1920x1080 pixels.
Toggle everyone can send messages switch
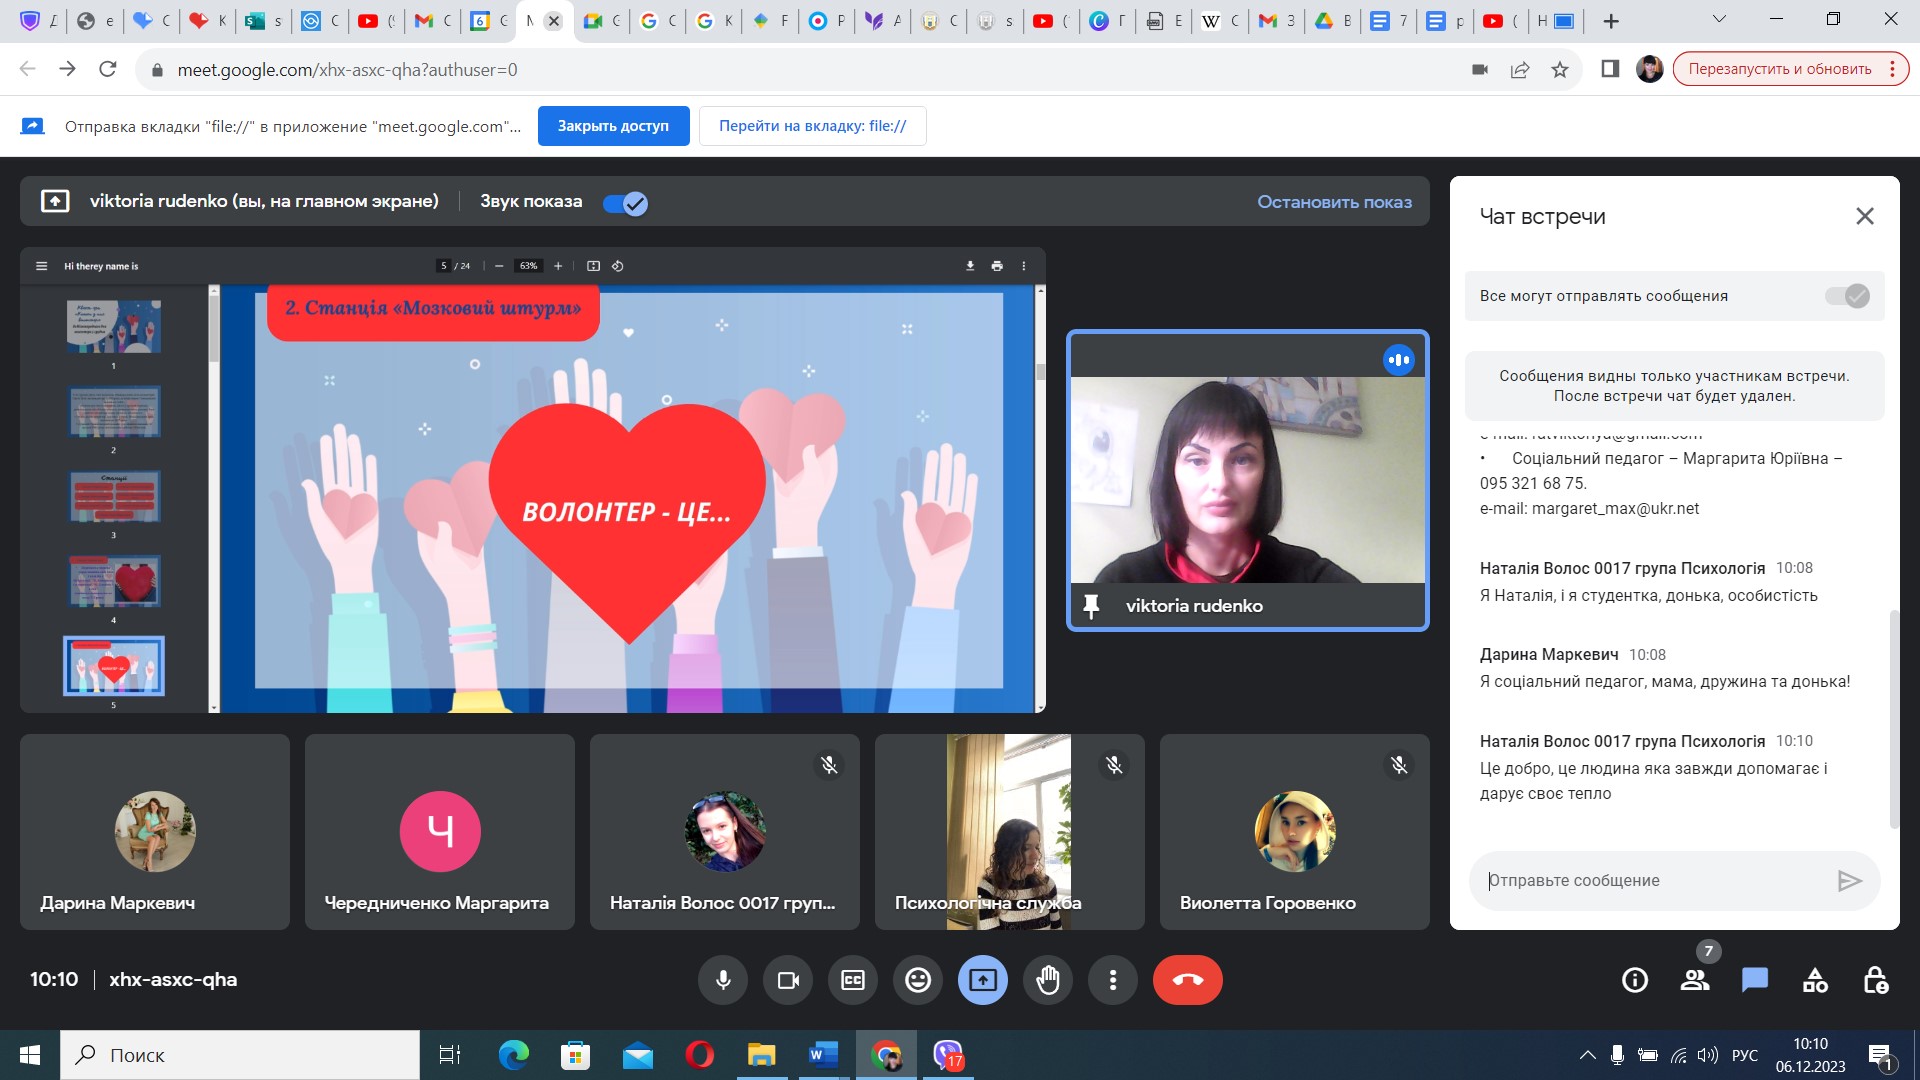[x=1847, y=296]
